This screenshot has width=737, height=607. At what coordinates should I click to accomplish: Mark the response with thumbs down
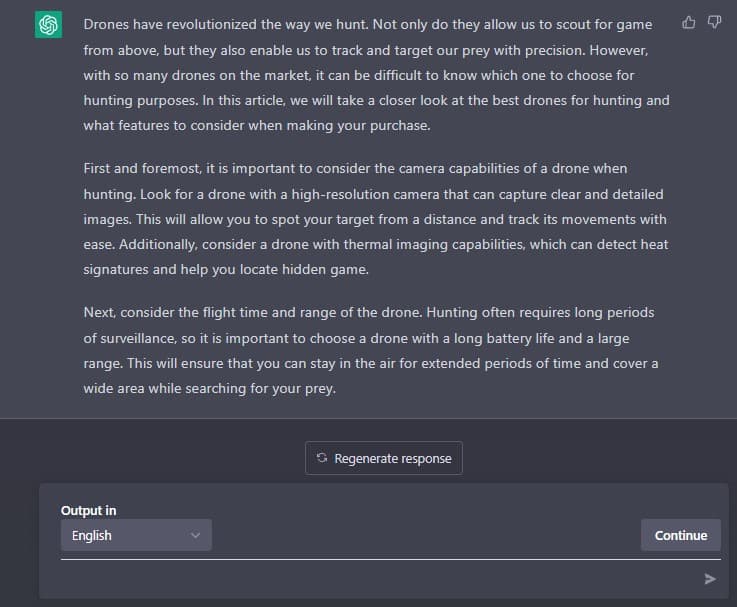click(714, 22)
